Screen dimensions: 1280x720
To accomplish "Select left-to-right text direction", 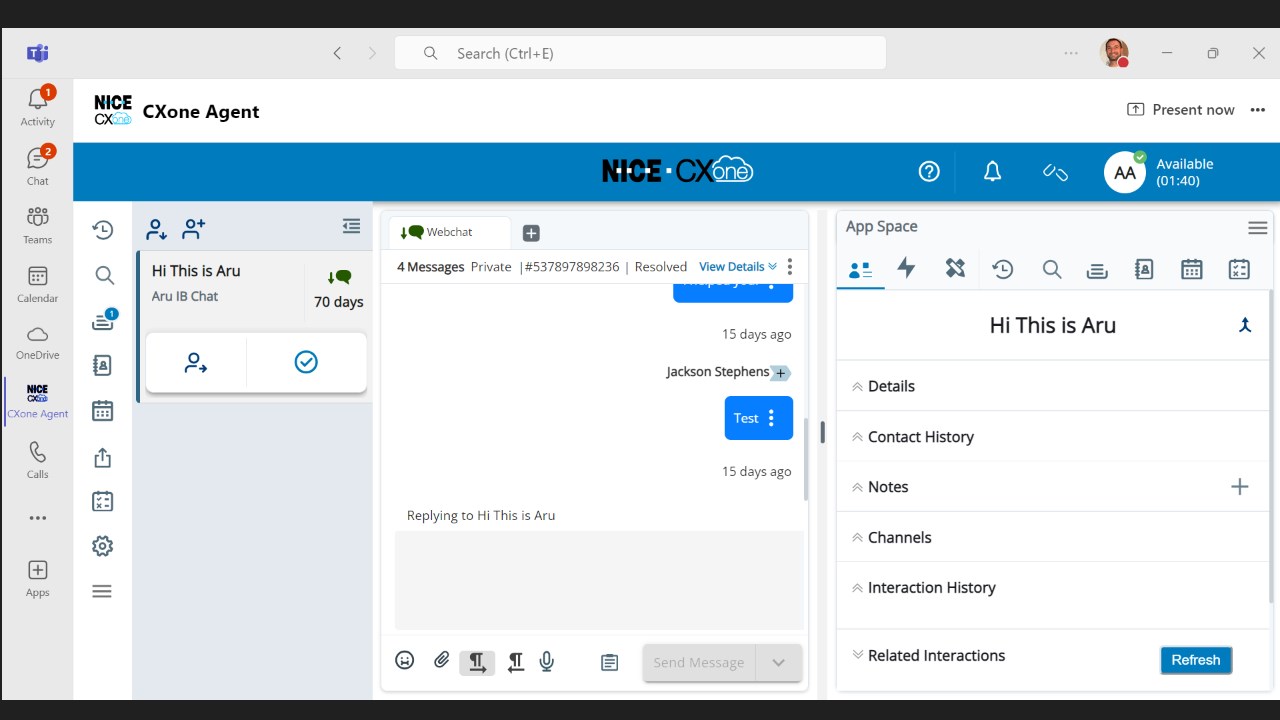I will tap(477, 661).
